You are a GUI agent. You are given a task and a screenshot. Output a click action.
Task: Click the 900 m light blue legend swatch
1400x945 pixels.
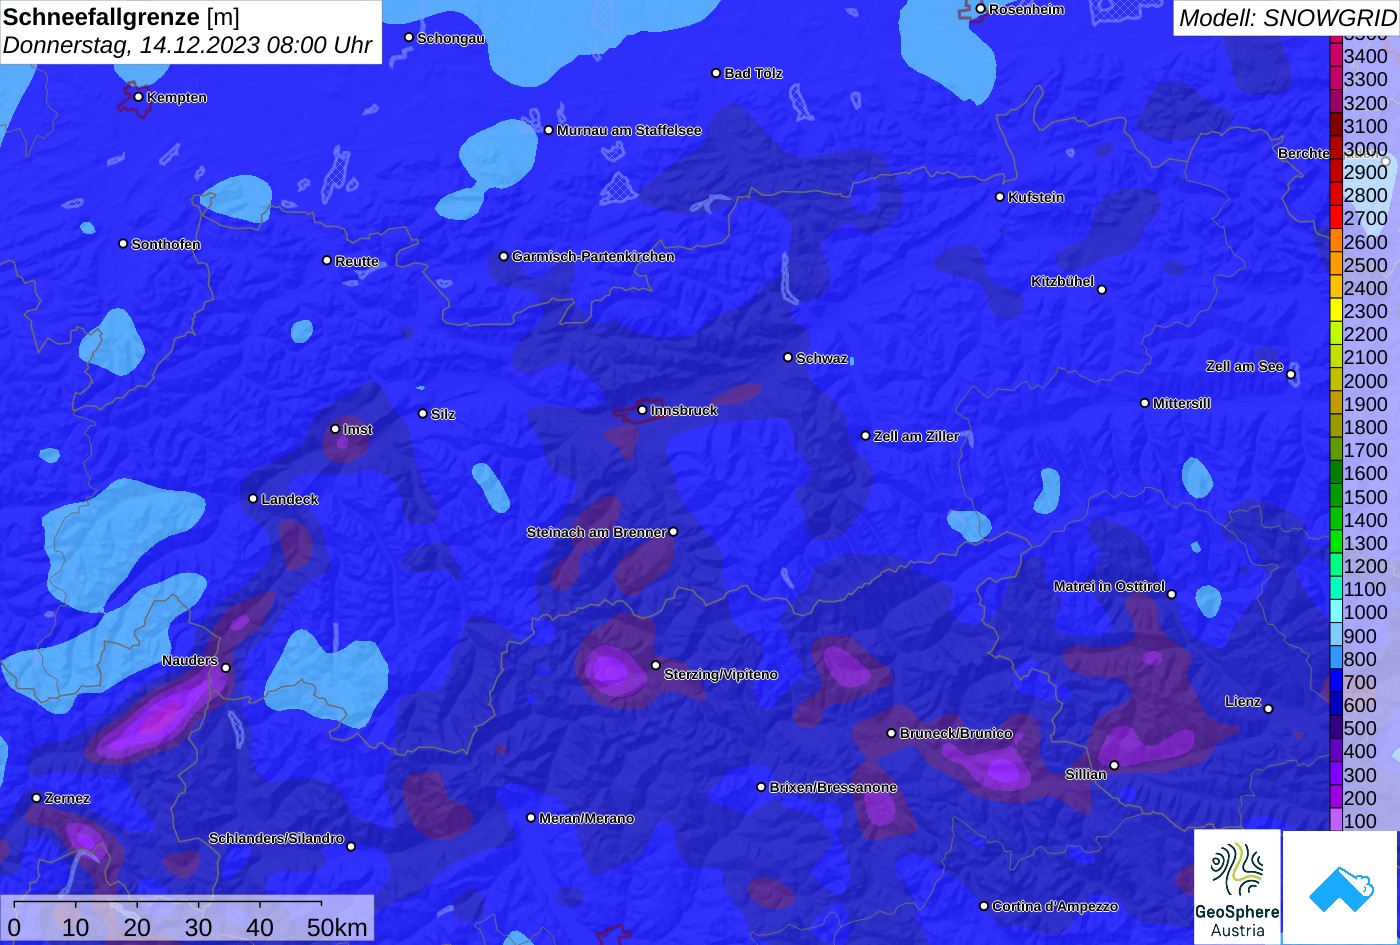(1335, 635)
